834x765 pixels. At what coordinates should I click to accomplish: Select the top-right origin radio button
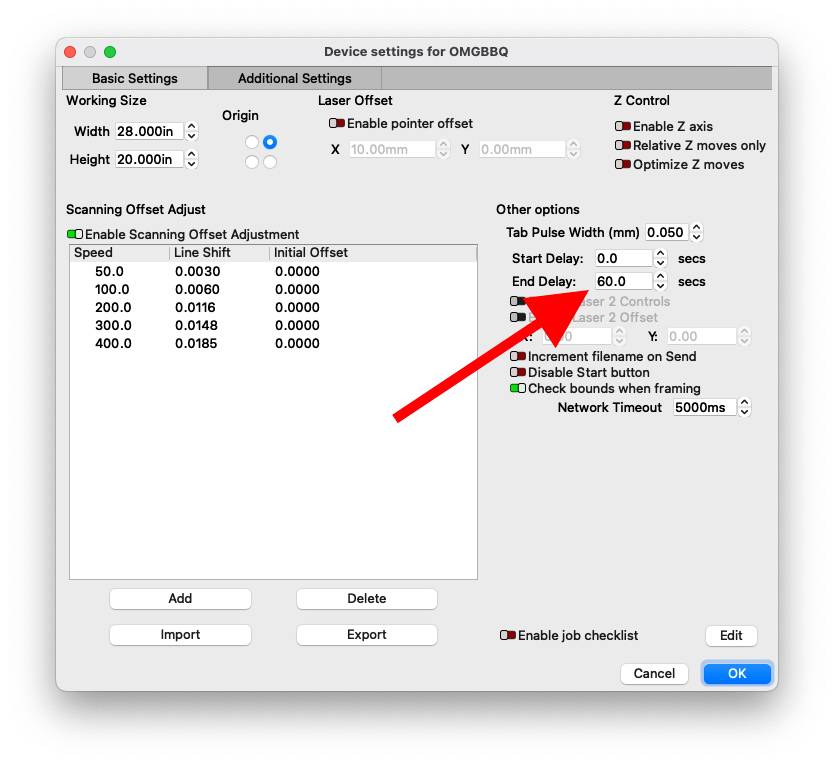pos(270,143)
